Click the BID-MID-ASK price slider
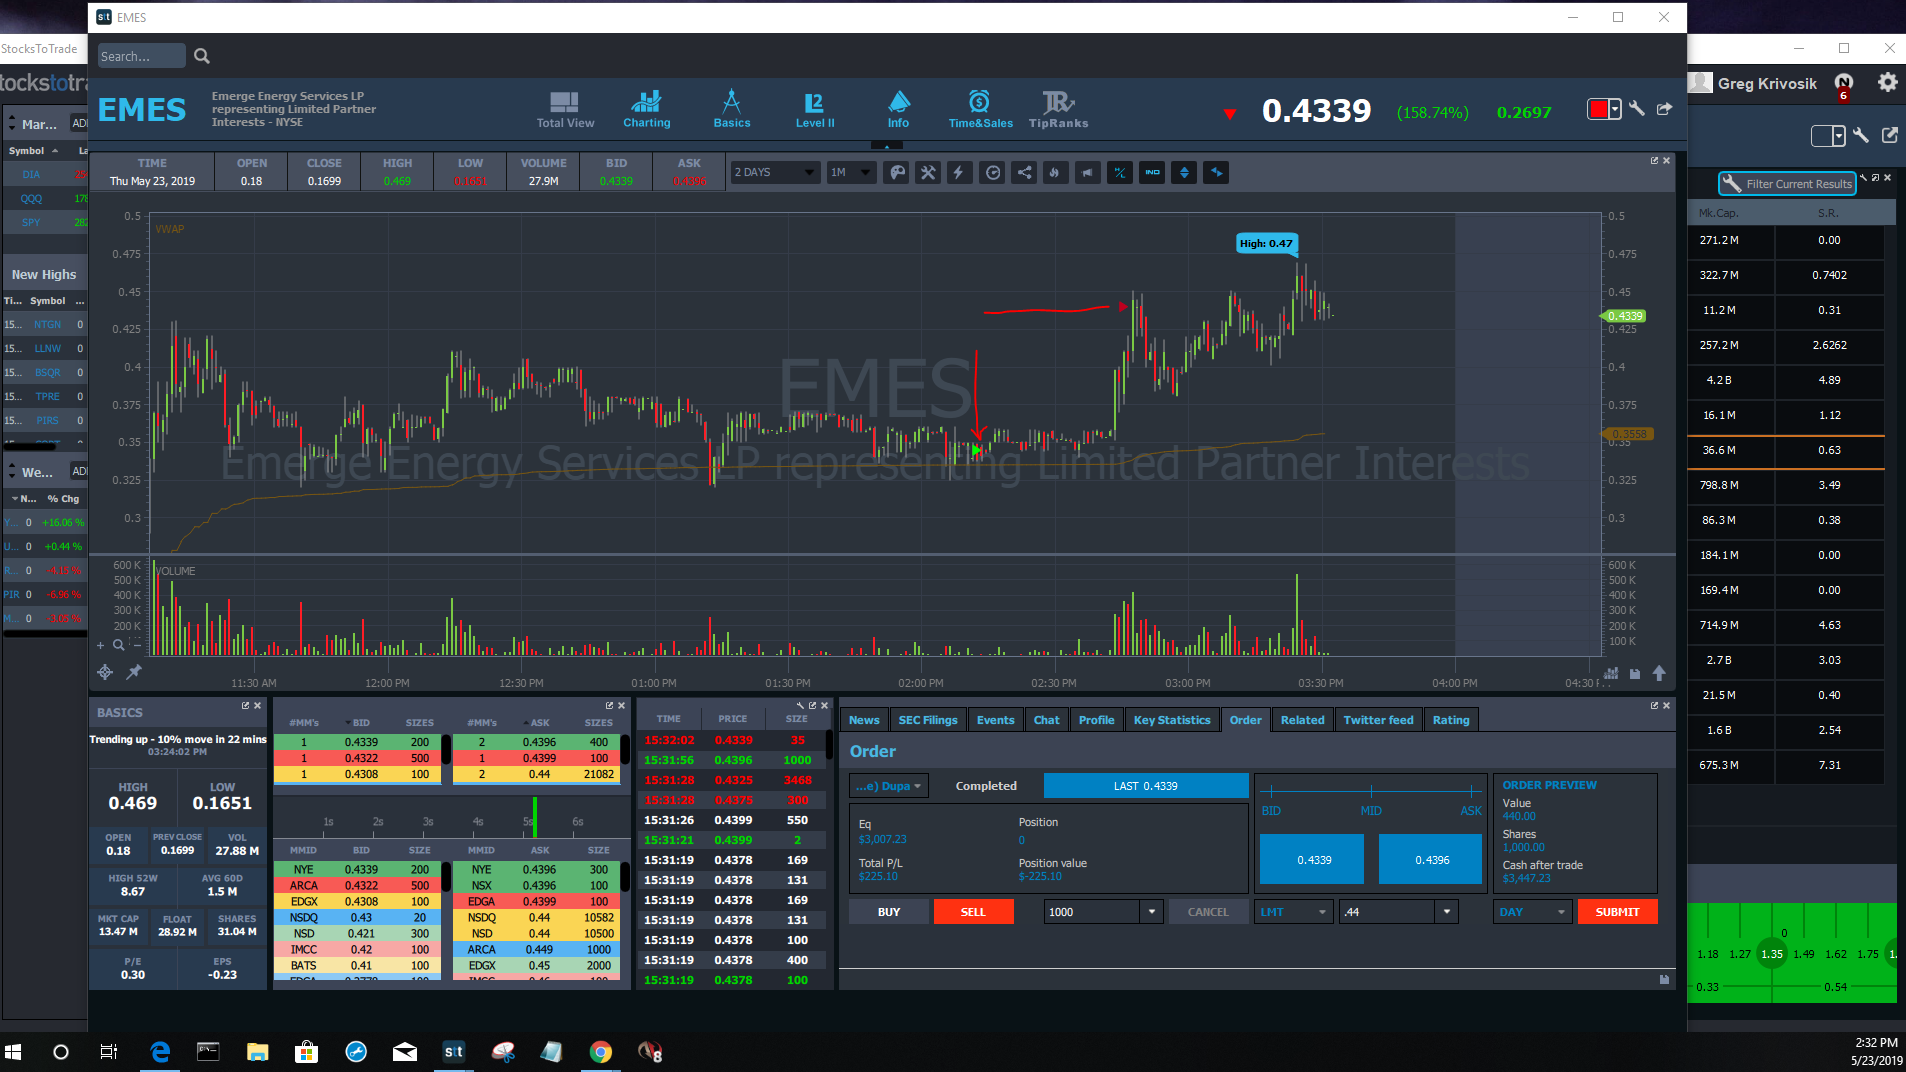The image size is (1906, 1072). click(x=1371, y=790)
